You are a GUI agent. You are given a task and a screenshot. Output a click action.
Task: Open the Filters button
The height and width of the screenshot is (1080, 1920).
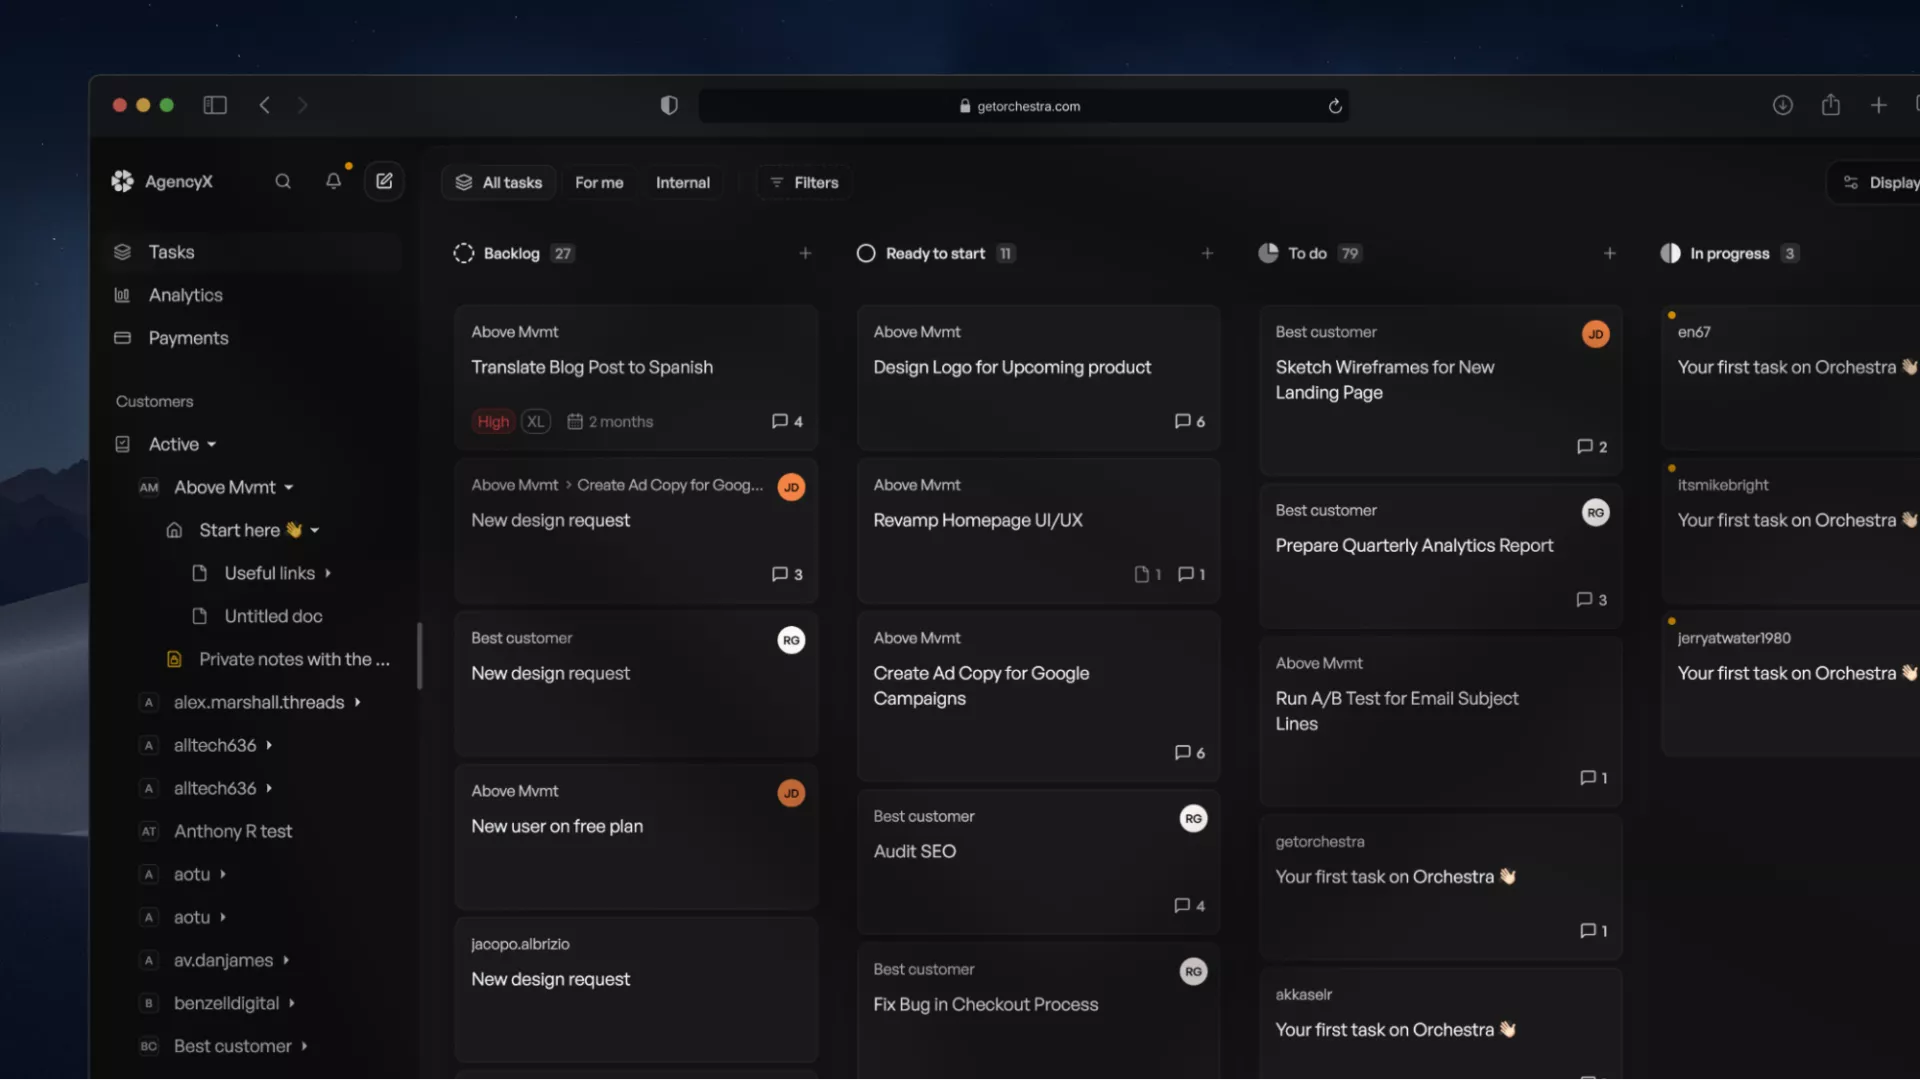point(804,182)
